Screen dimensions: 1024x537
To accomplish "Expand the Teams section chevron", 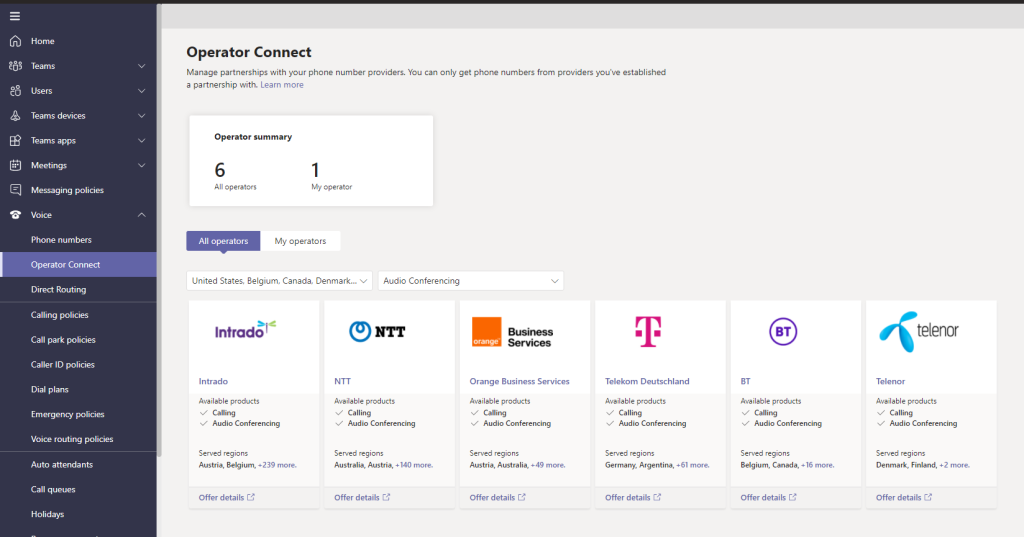I will 141,66.
